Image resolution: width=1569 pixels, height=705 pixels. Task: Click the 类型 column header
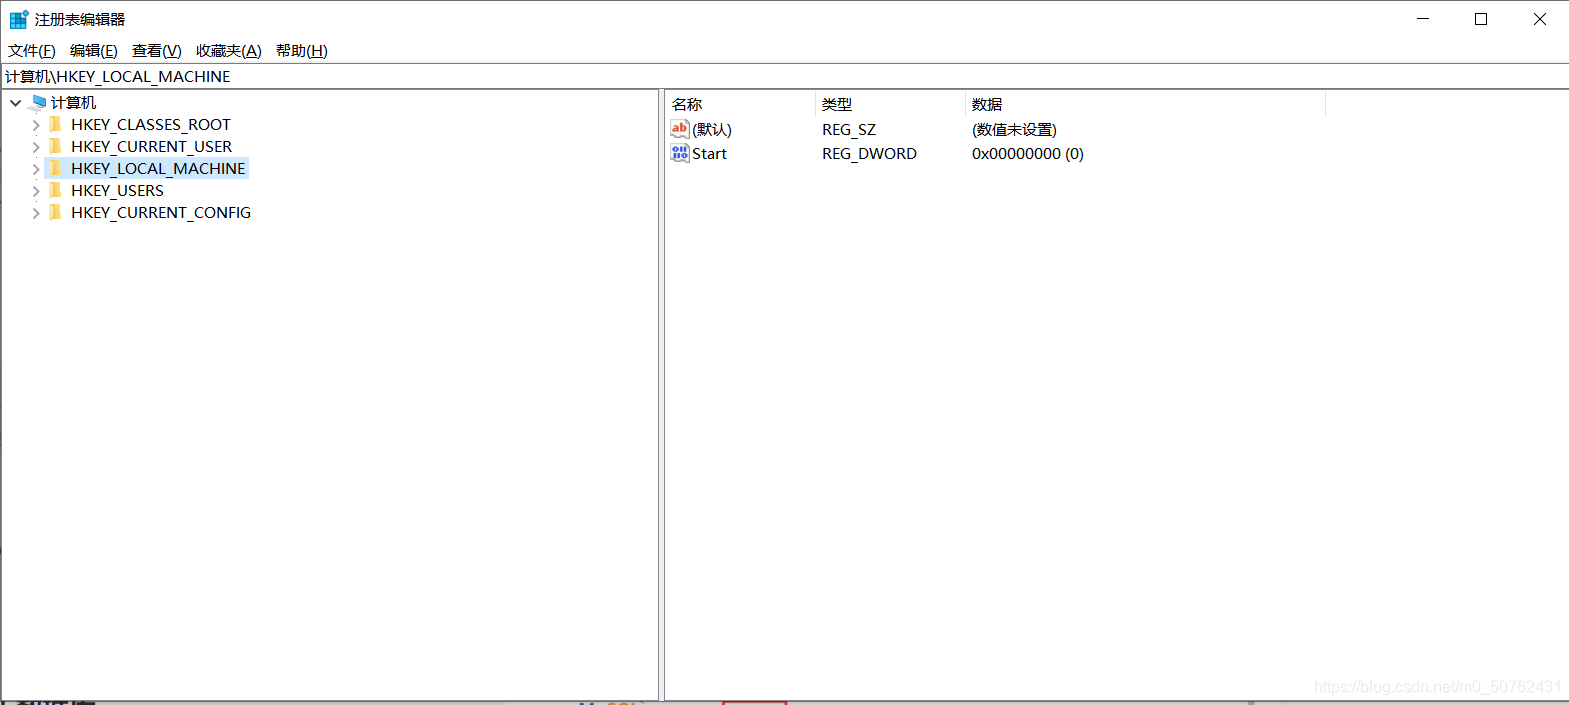click(x=890, y=104)
